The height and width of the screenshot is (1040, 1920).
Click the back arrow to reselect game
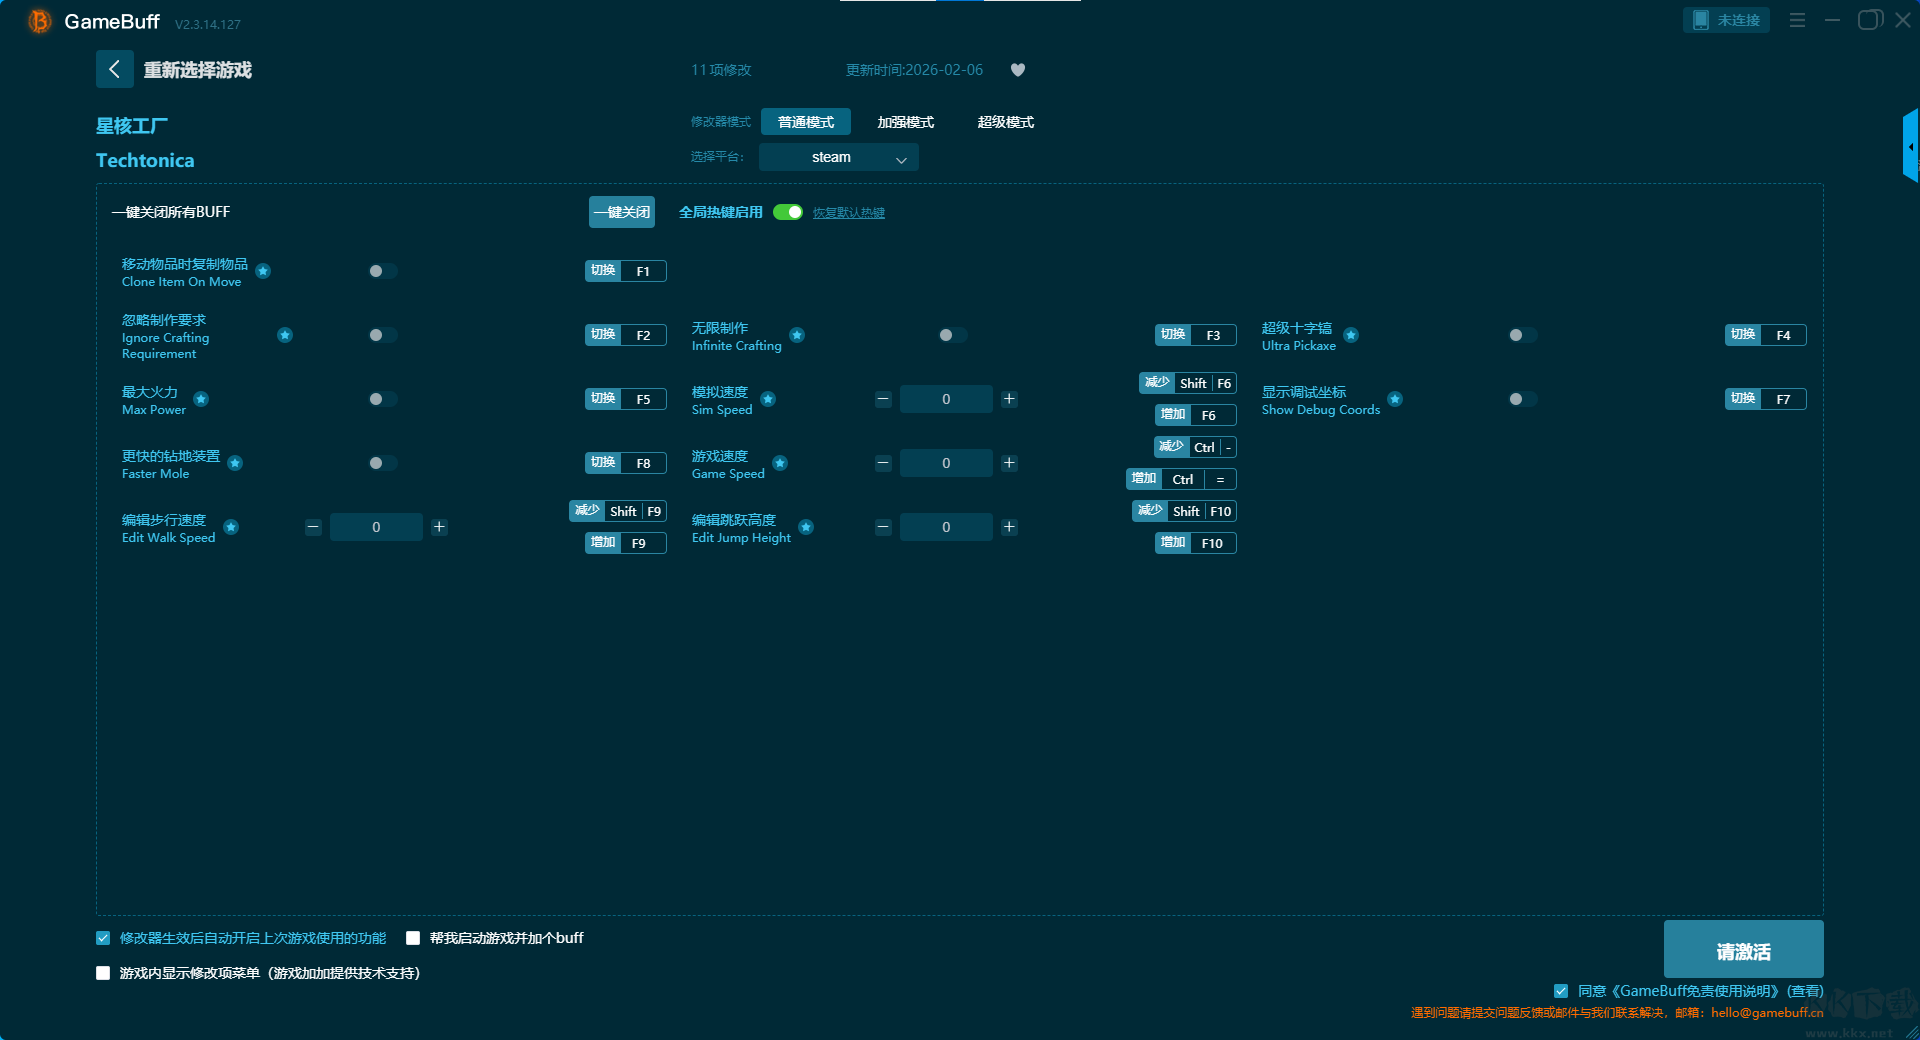click(x=114, y=69)
